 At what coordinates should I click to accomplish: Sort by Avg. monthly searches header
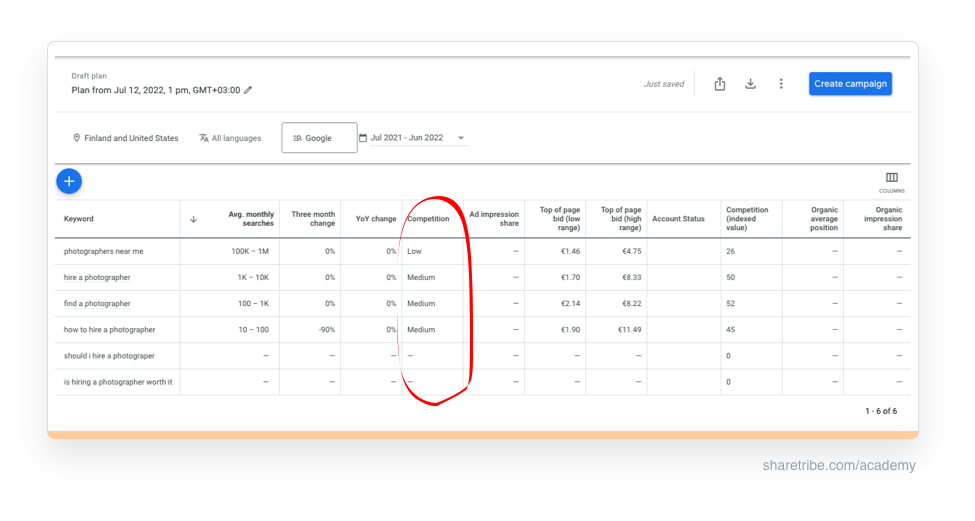click(251, 219)
